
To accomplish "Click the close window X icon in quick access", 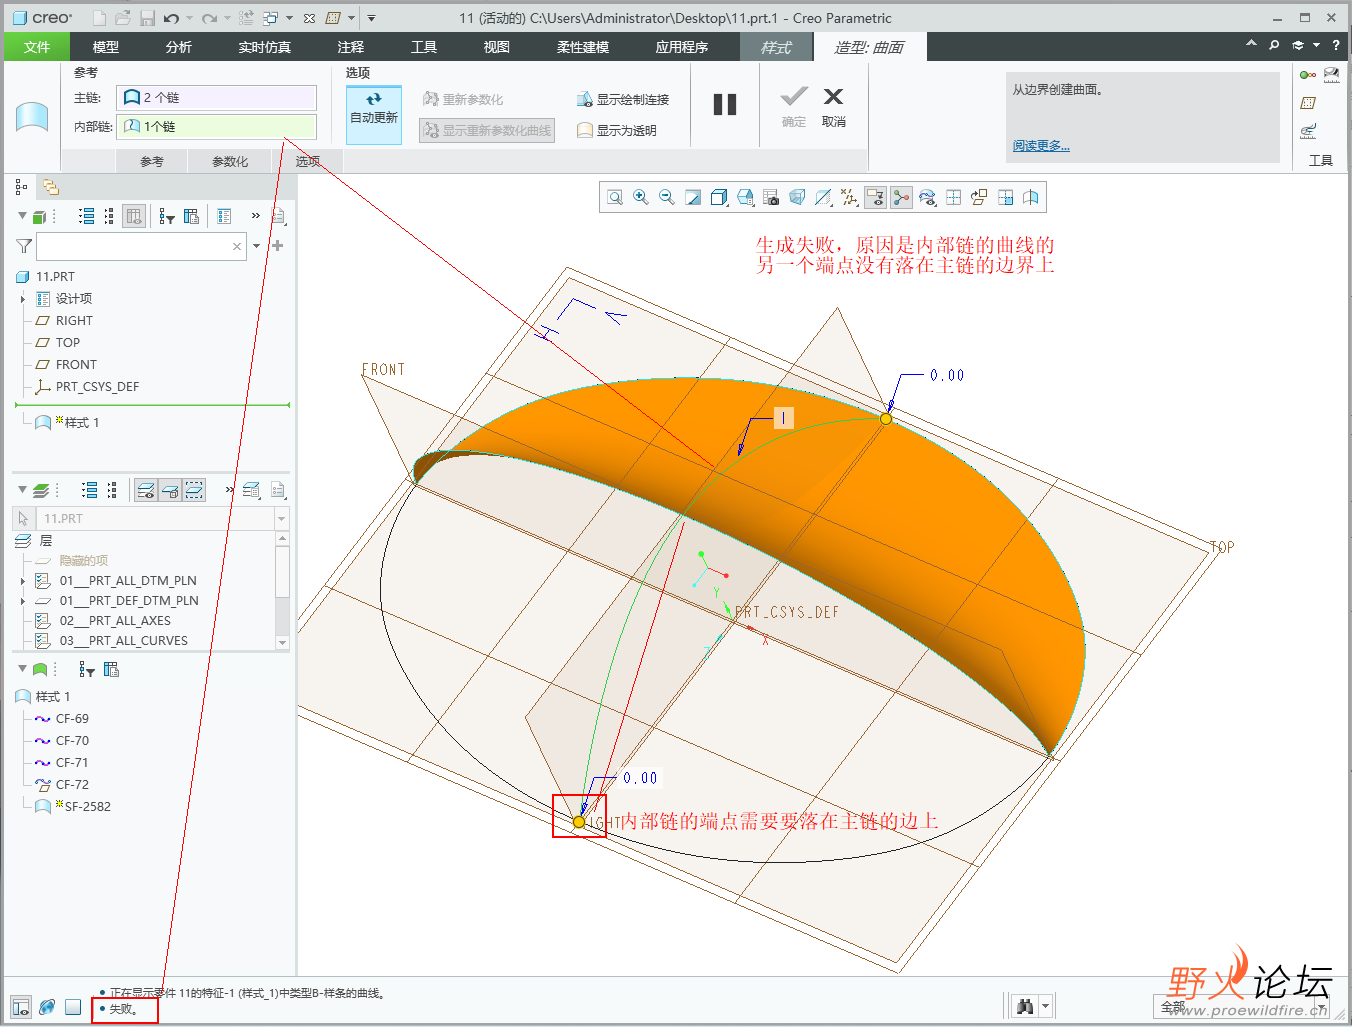I will (x=309, y=18).
